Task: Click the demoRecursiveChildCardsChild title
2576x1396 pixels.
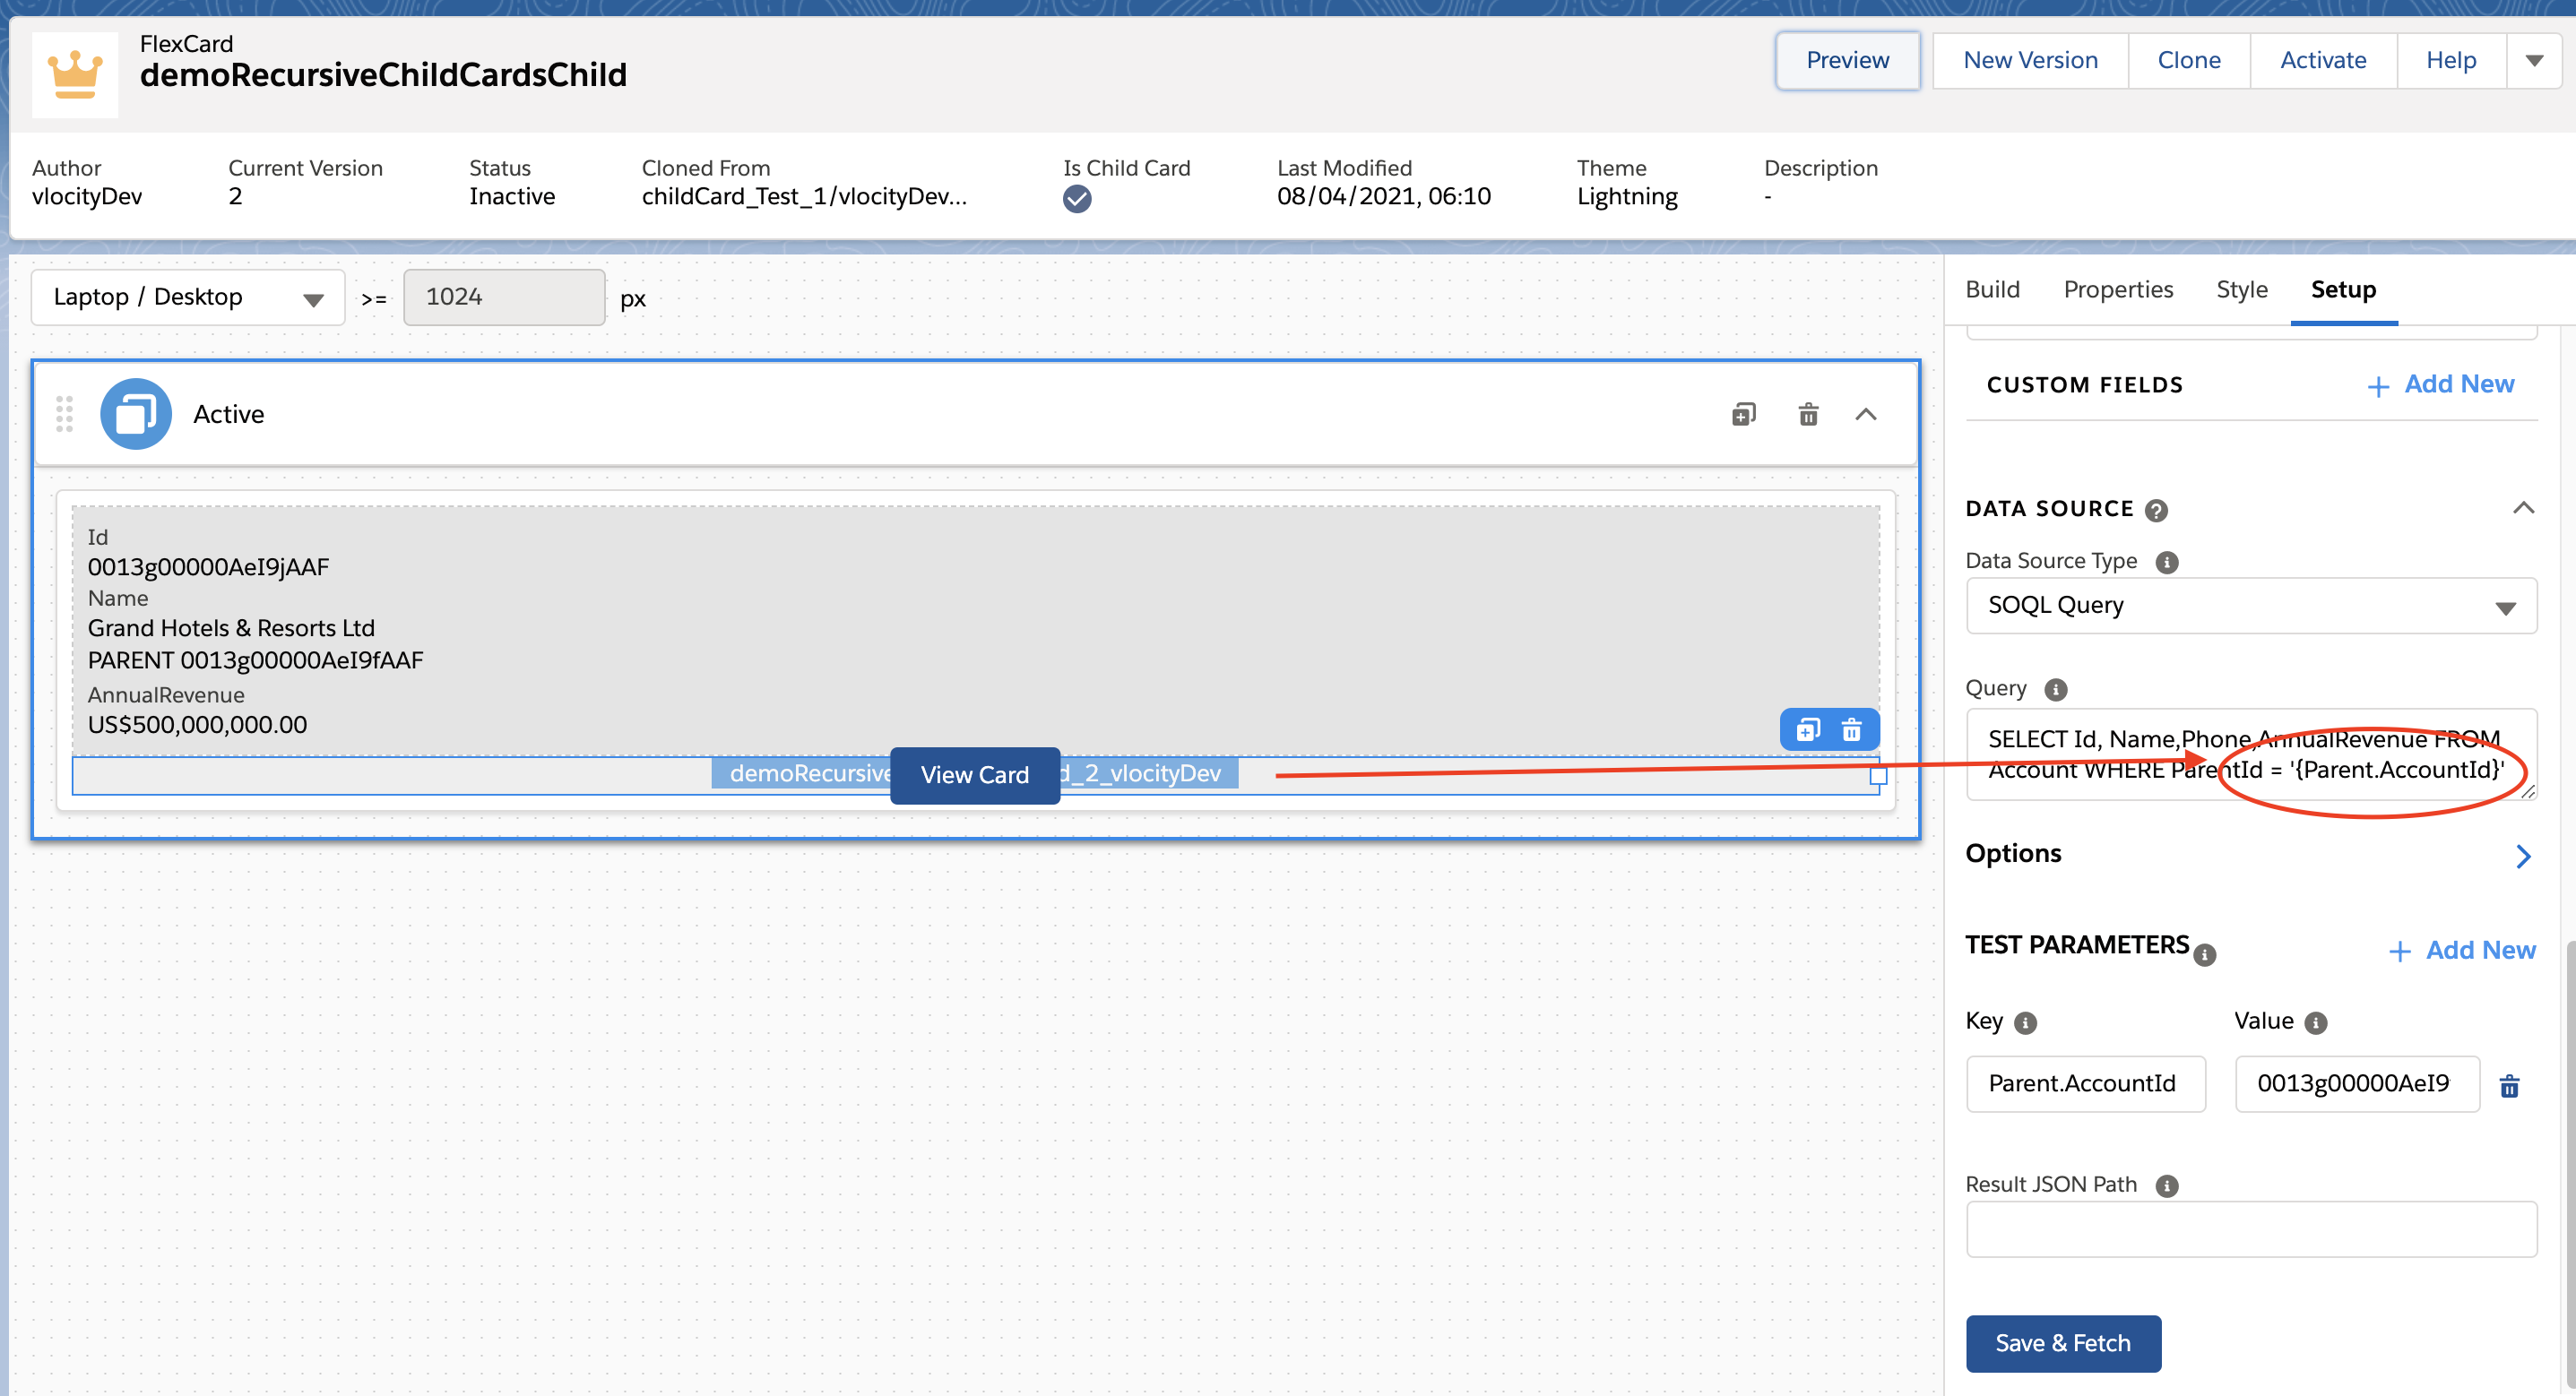Action: point(383,74)
